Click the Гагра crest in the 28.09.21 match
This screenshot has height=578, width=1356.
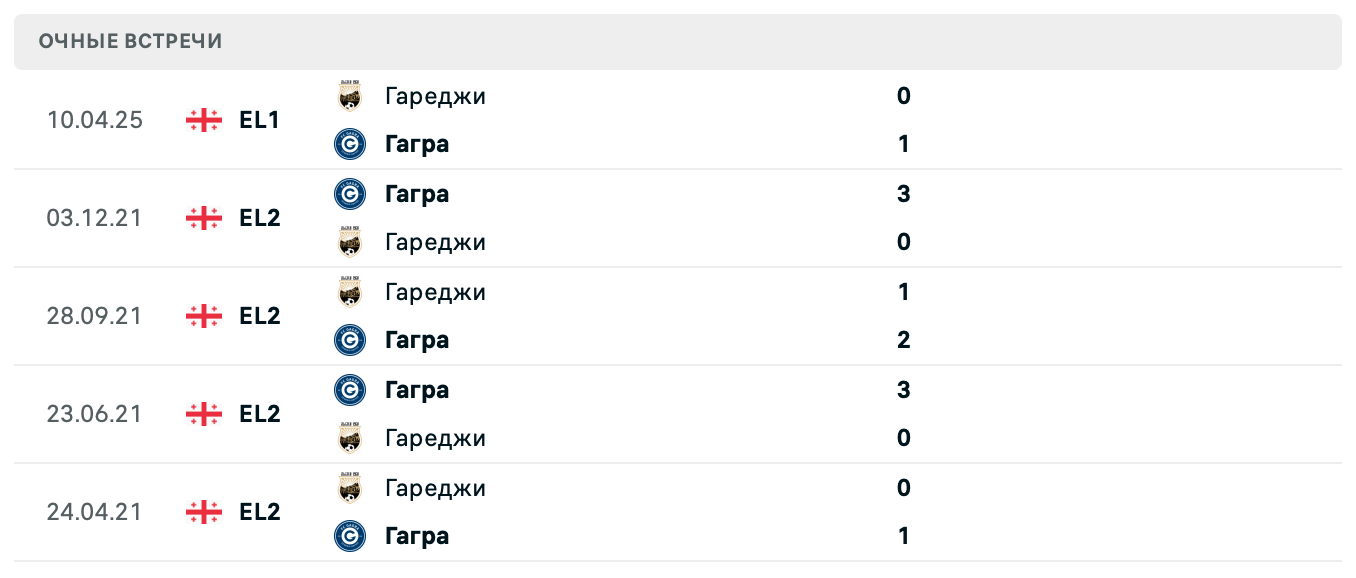click(x=350, y=340)
